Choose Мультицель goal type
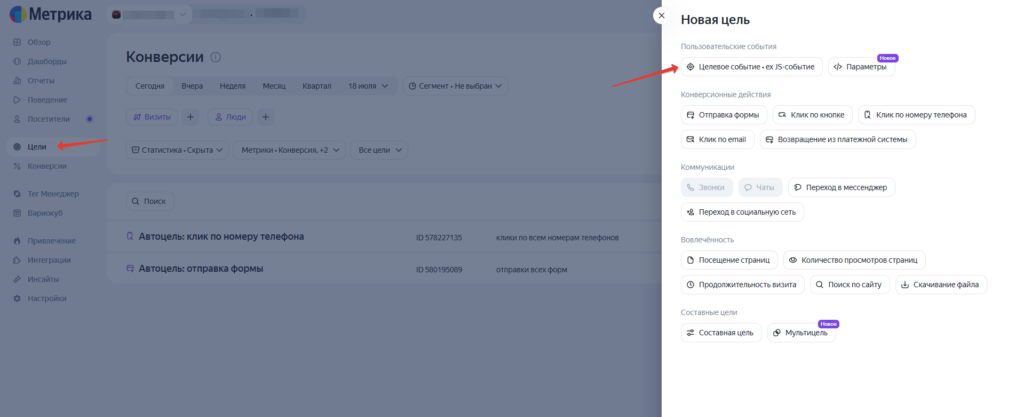 [801, 333]
